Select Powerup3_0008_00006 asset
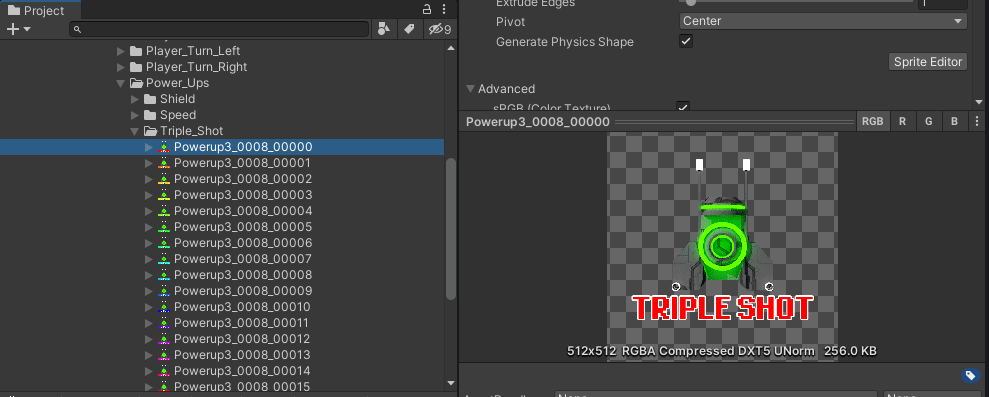Viewport: 989px width, 397px height. click(x=243, y=243)
